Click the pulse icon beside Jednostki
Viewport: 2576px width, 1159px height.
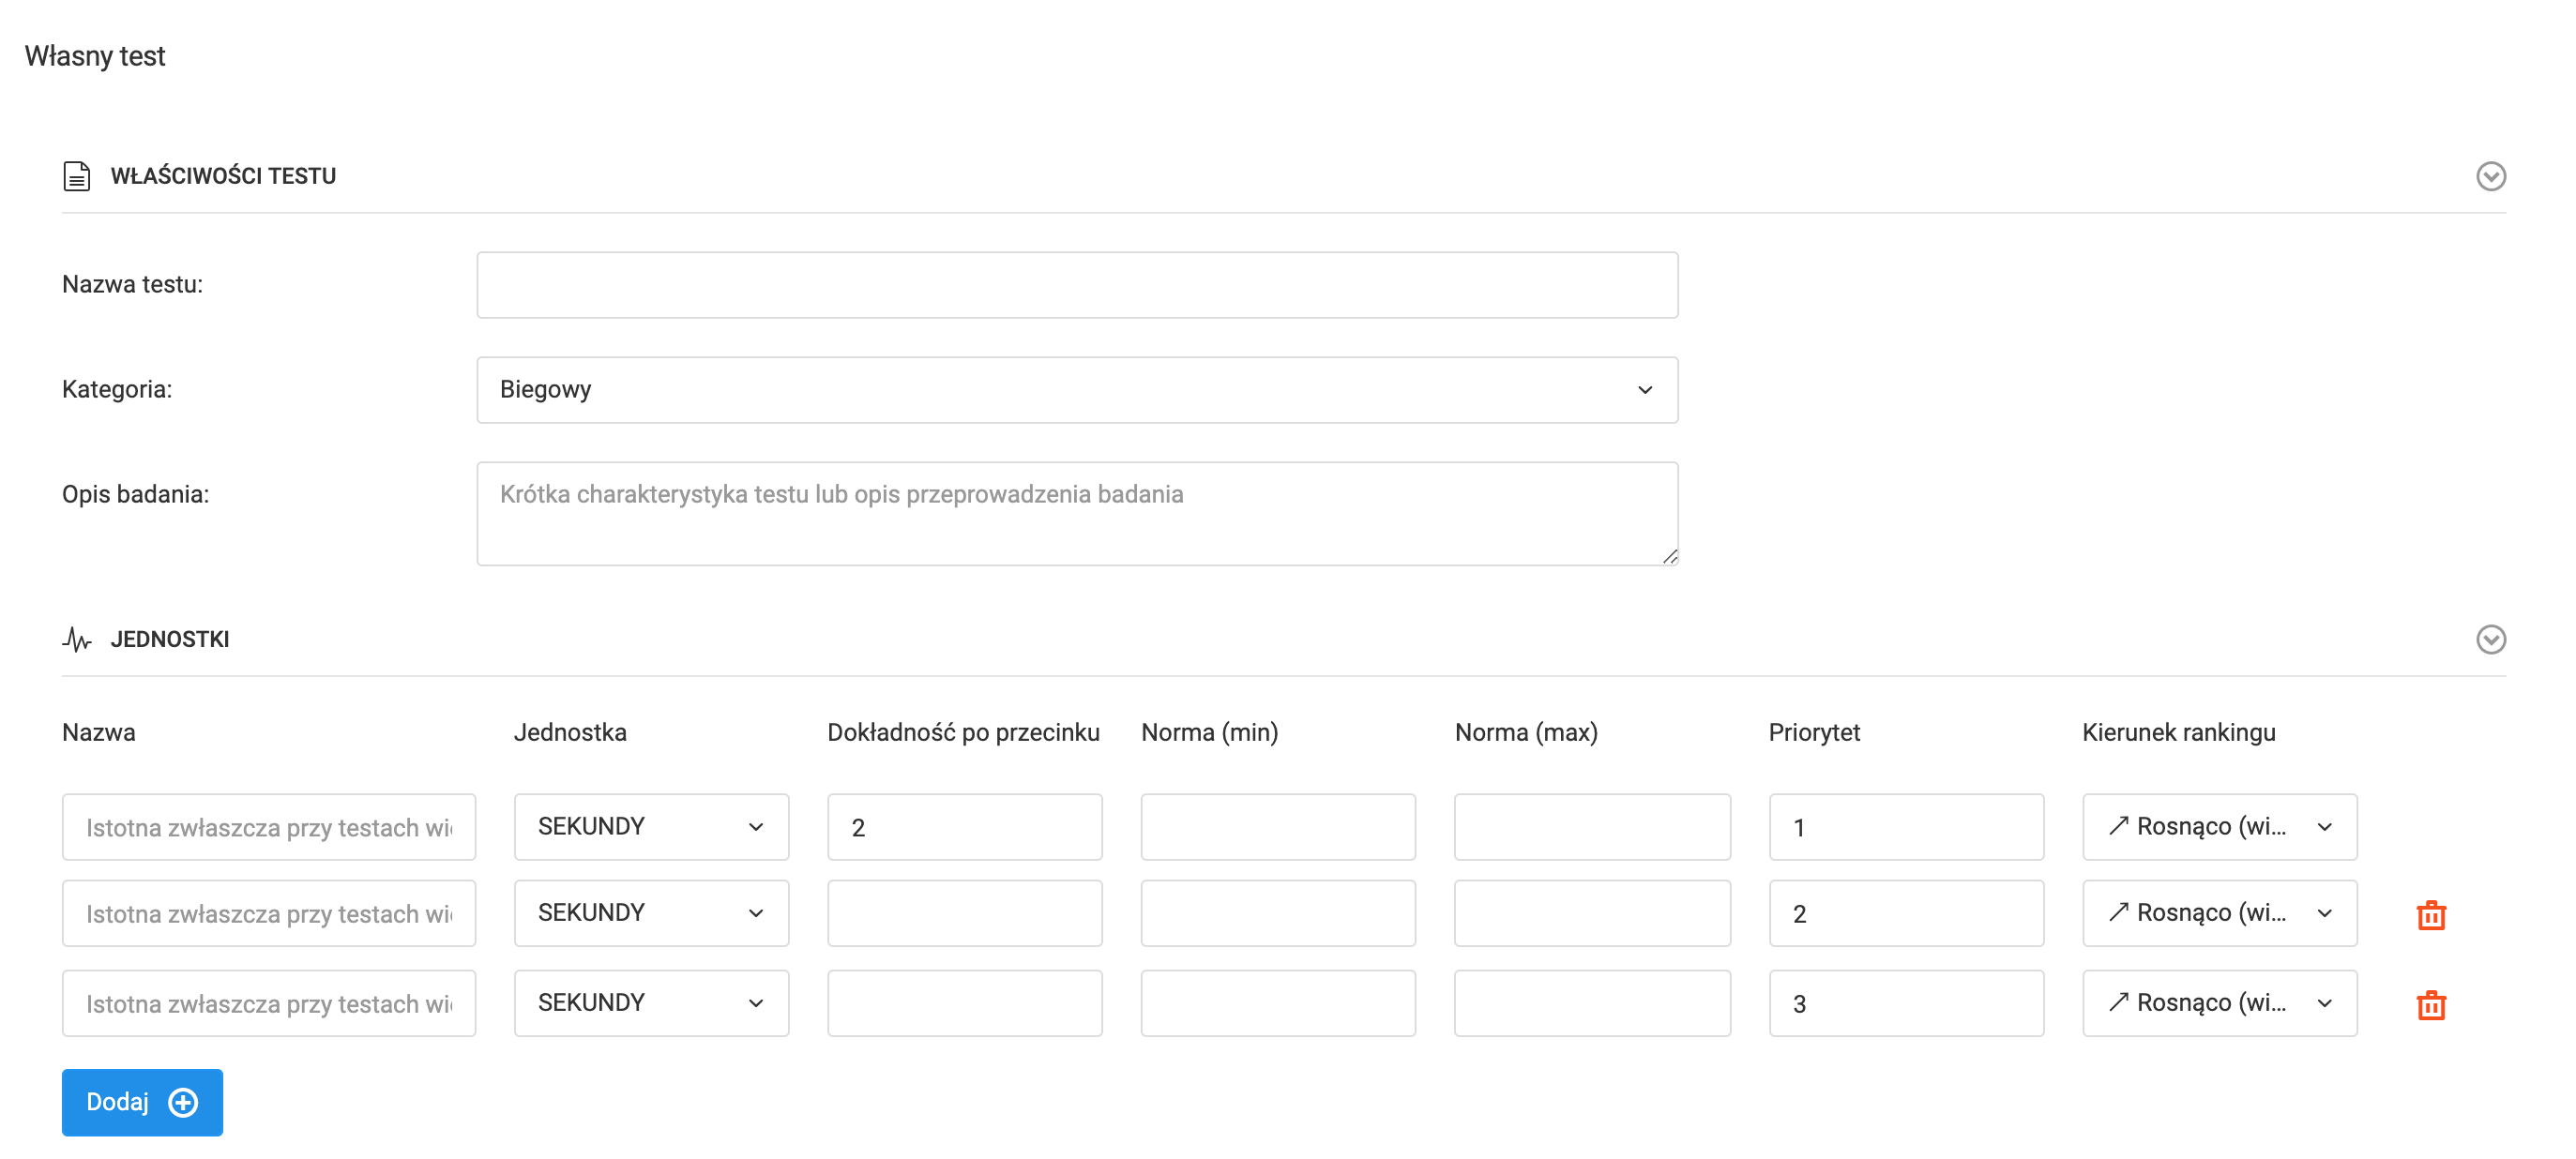pyautogui.click(x=77, y=639)
